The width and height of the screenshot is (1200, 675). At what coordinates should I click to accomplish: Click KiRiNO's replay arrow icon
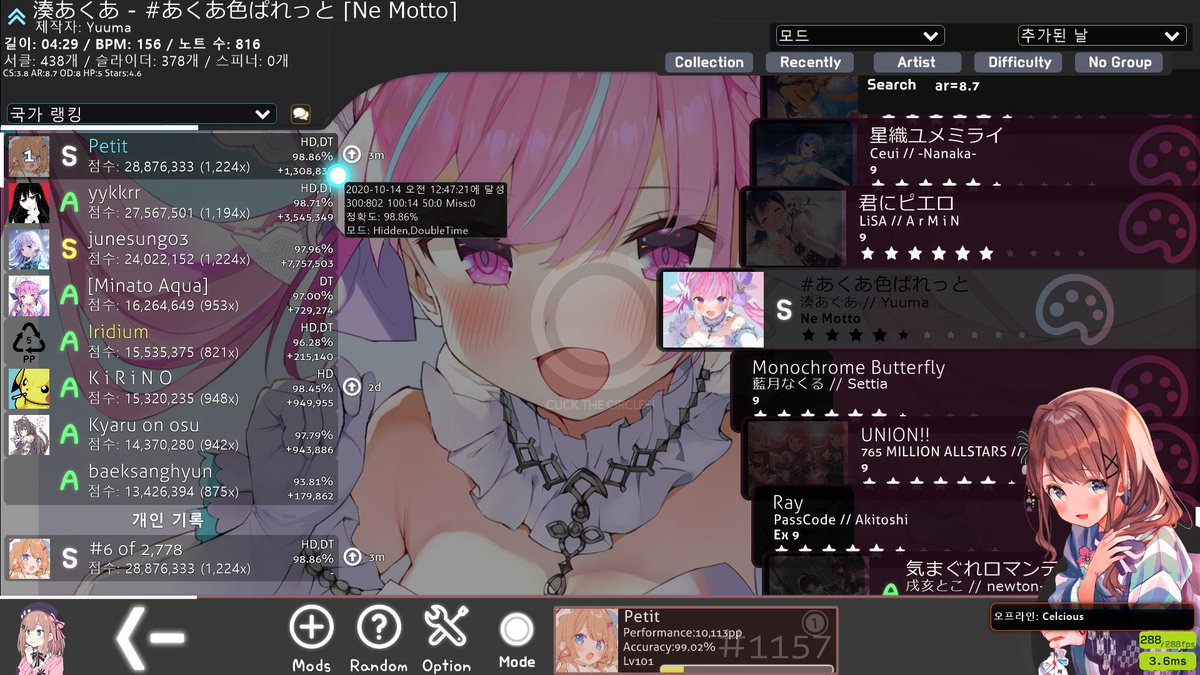351,386
